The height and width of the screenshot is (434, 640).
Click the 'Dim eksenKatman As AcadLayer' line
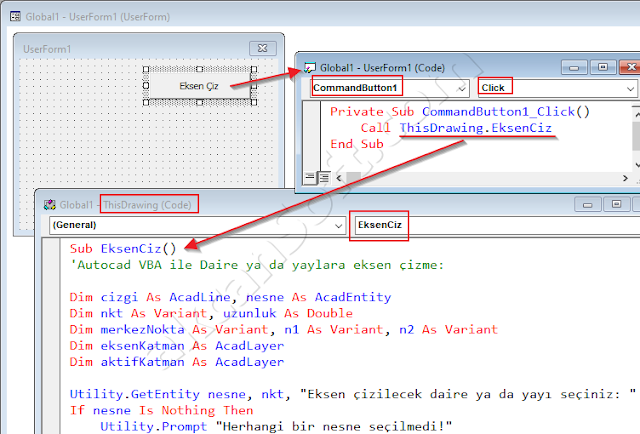[177, 346]
